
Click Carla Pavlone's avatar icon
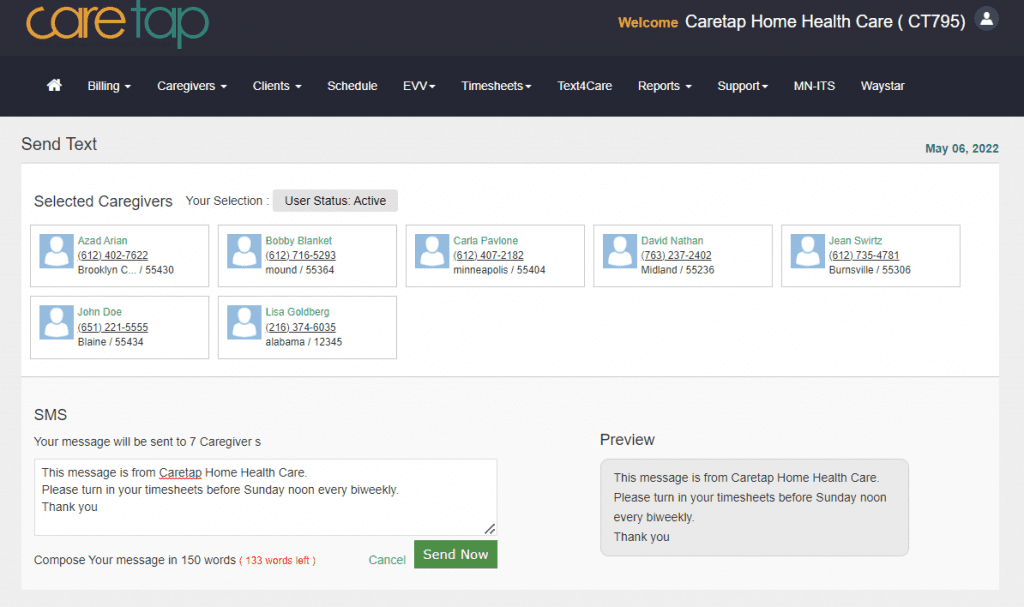[x=432, y=251]
